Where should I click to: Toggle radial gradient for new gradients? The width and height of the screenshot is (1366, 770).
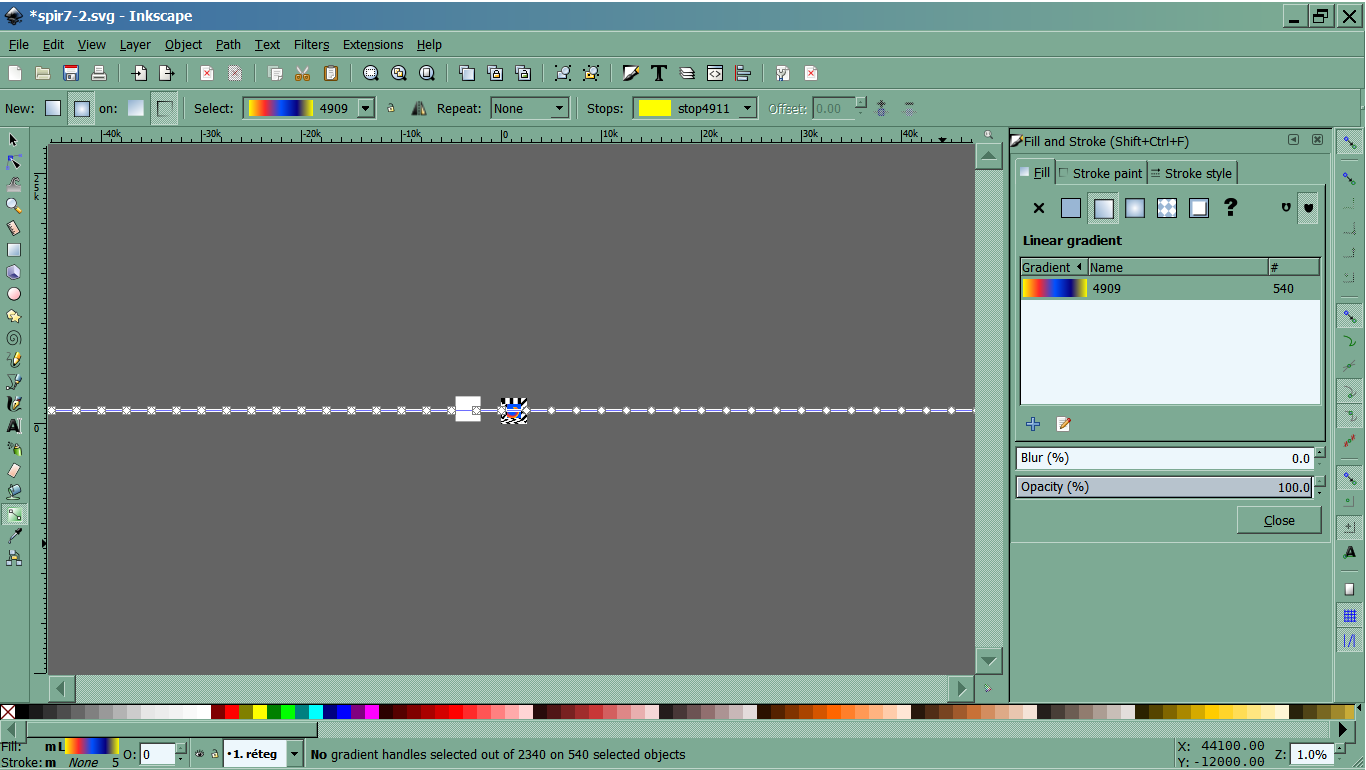click(x=81, y=108)
